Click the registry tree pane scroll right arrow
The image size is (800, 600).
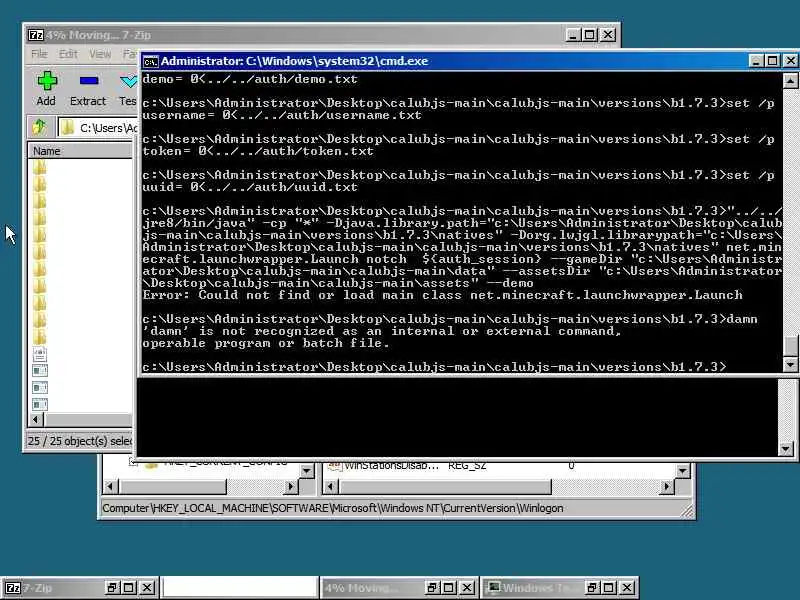point(291,487)
